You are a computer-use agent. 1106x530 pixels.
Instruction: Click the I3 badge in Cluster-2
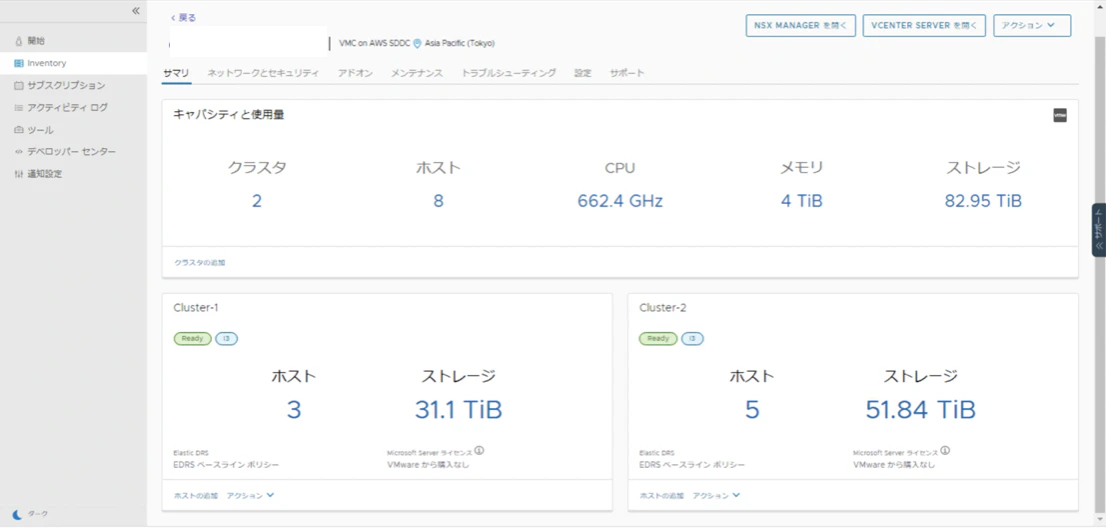click(x=692, y=339)
